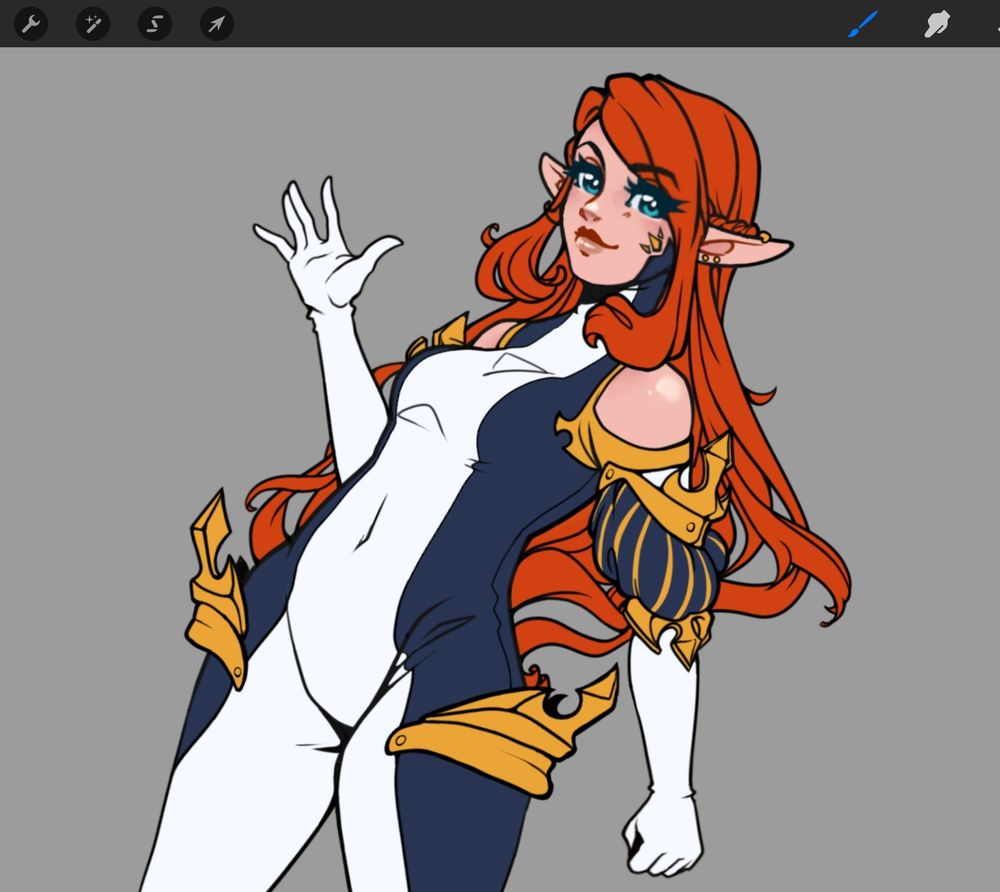Activate the Selection tool

click(155, 24)
